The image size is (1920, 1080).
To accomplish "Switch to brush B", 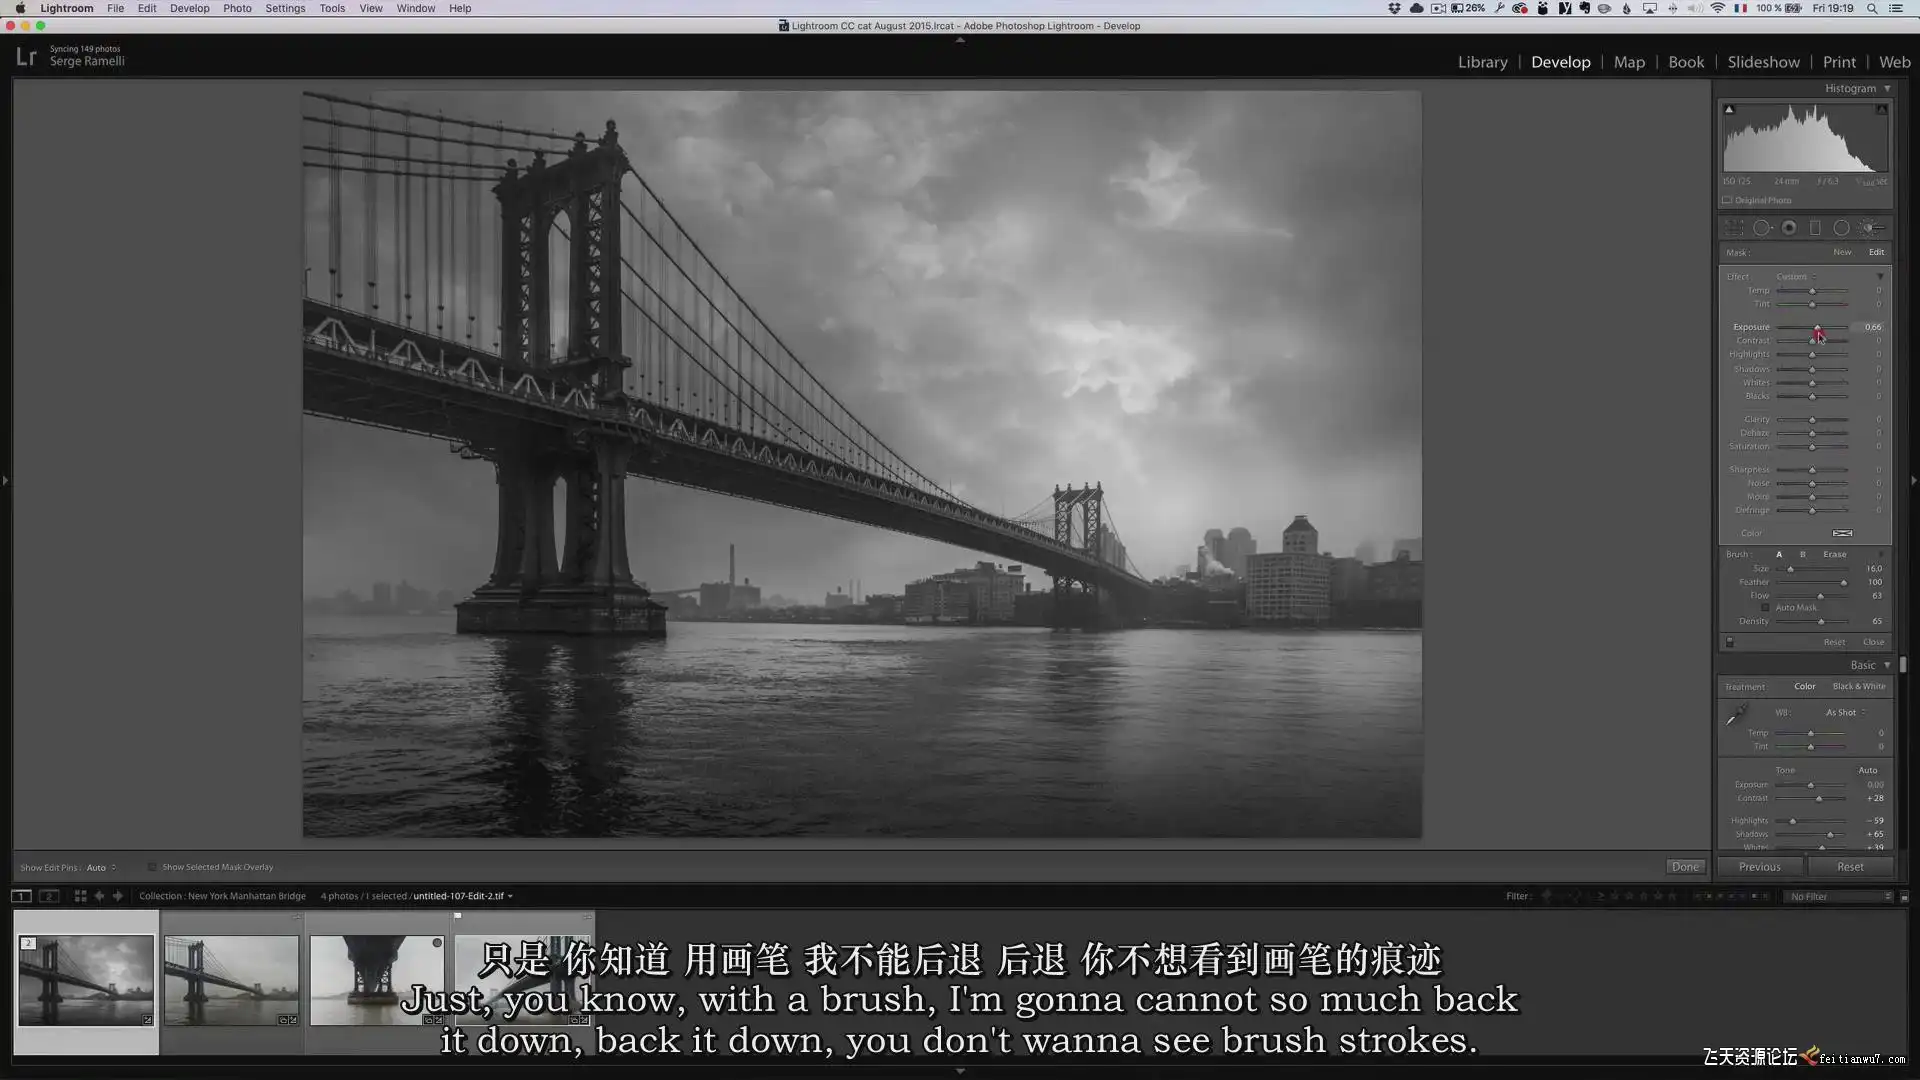I will click(x=1803, y=554).
